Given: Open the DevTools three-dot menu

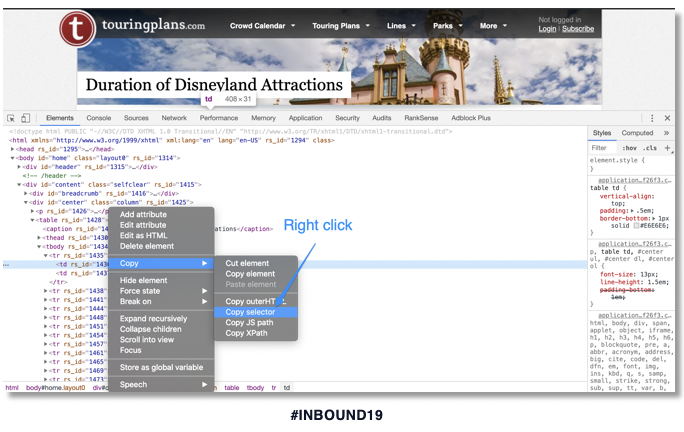Looking at the screenshot, I should [x=652, y=118].
